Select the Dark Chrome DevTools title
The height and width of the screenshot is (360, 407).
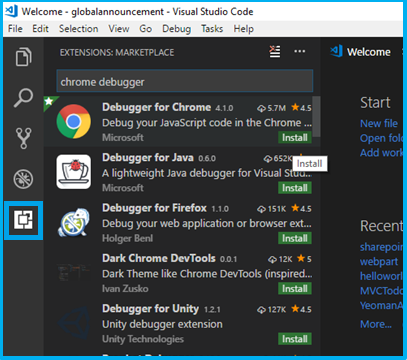(x=159, y=258)
